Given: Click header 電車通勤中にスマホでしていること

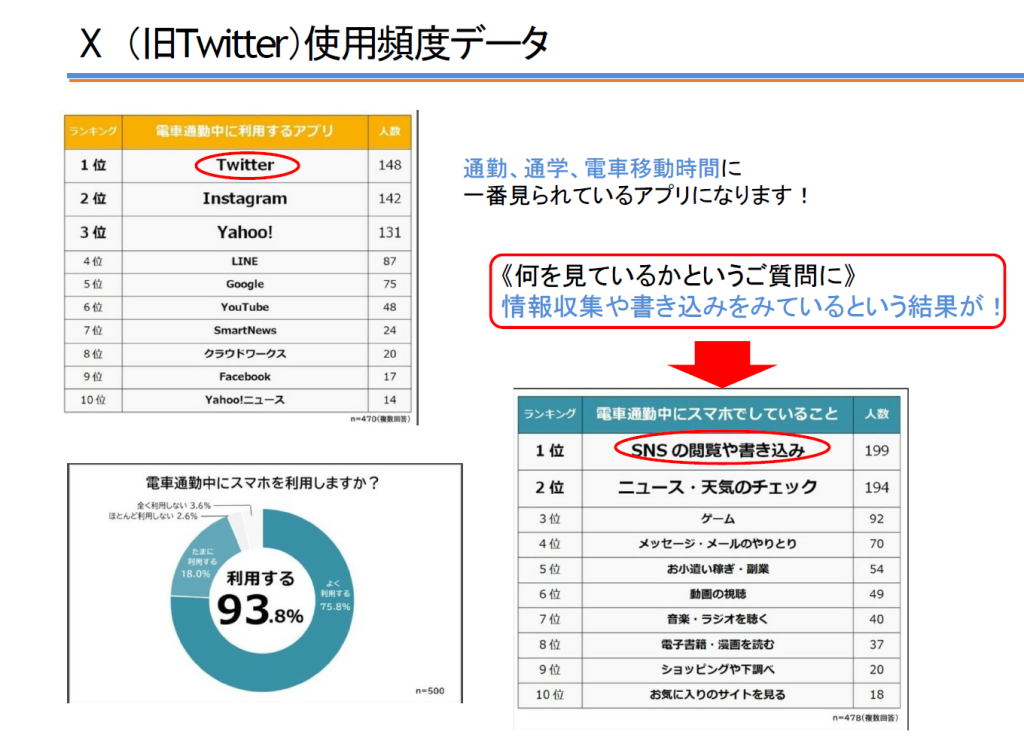Looking at the screenshot, I should 717,414.
